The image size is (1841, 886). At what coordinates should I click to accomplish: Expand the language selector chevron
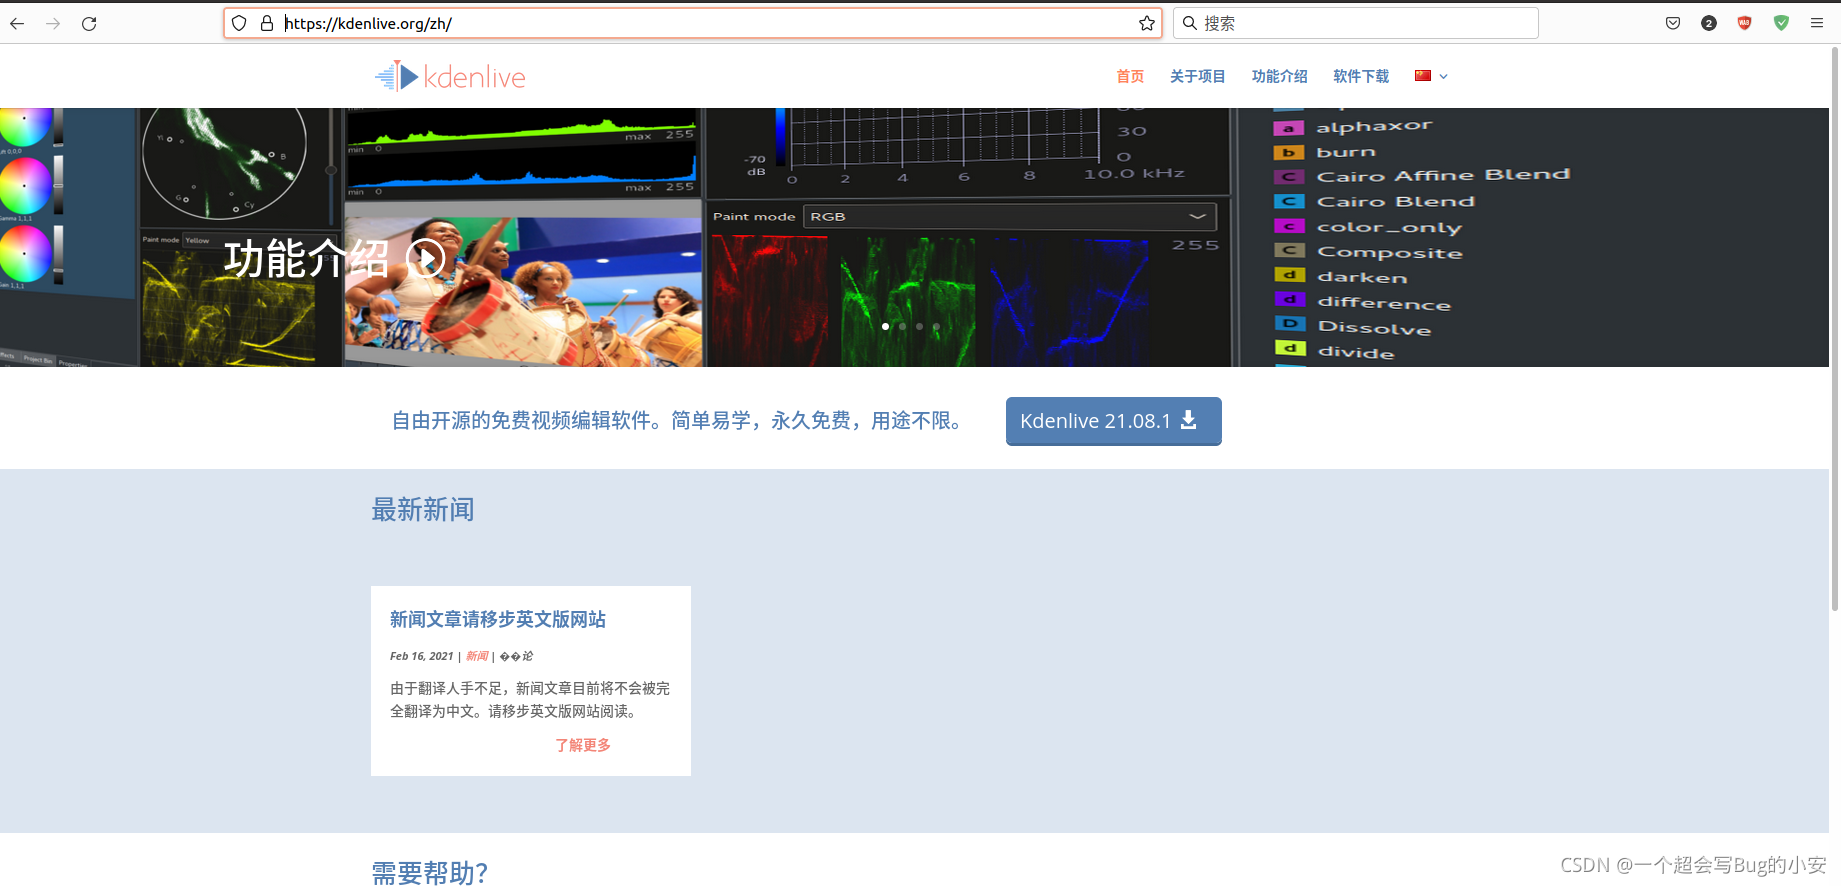pyautogui.click(x=1443, y=77)
